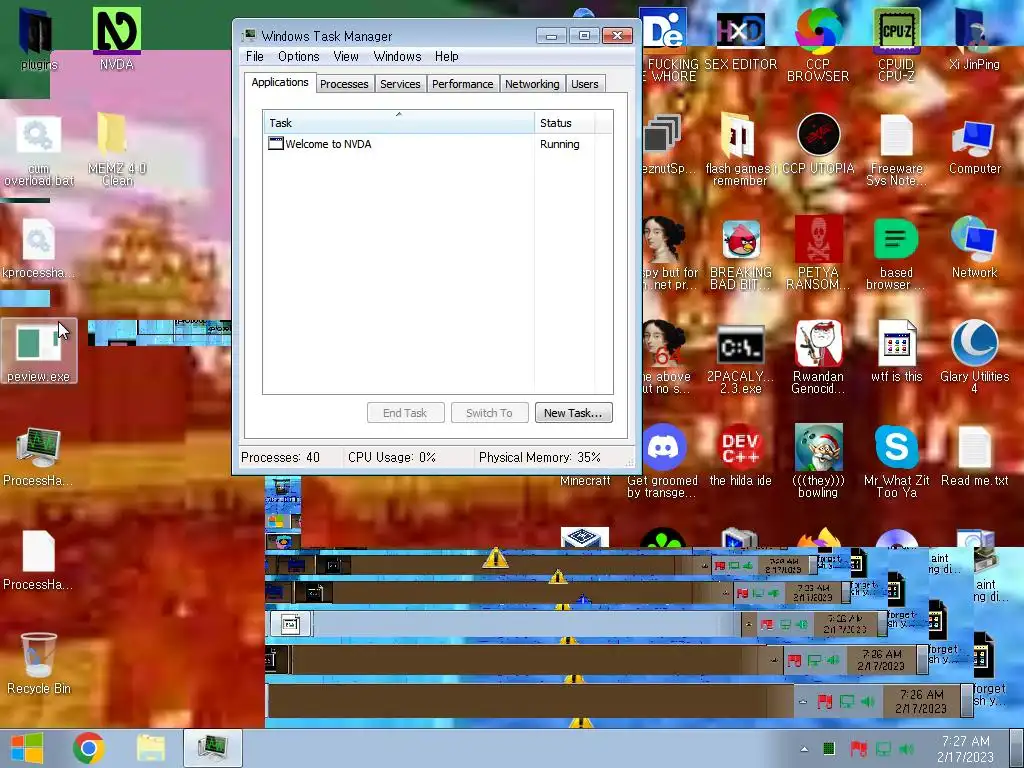
Task: Click the Action Center flag tray icon
Action: (x=857, y=749)
